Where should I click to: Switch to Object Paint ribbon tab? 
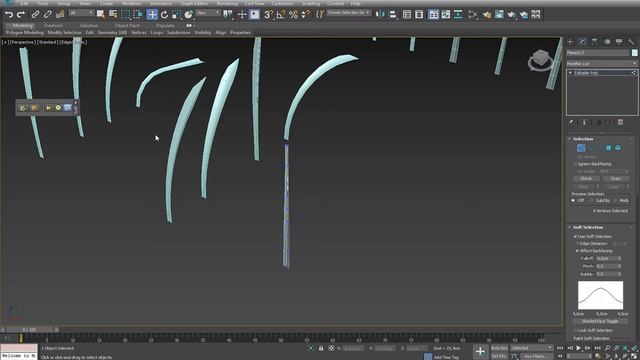pos(127,26)
